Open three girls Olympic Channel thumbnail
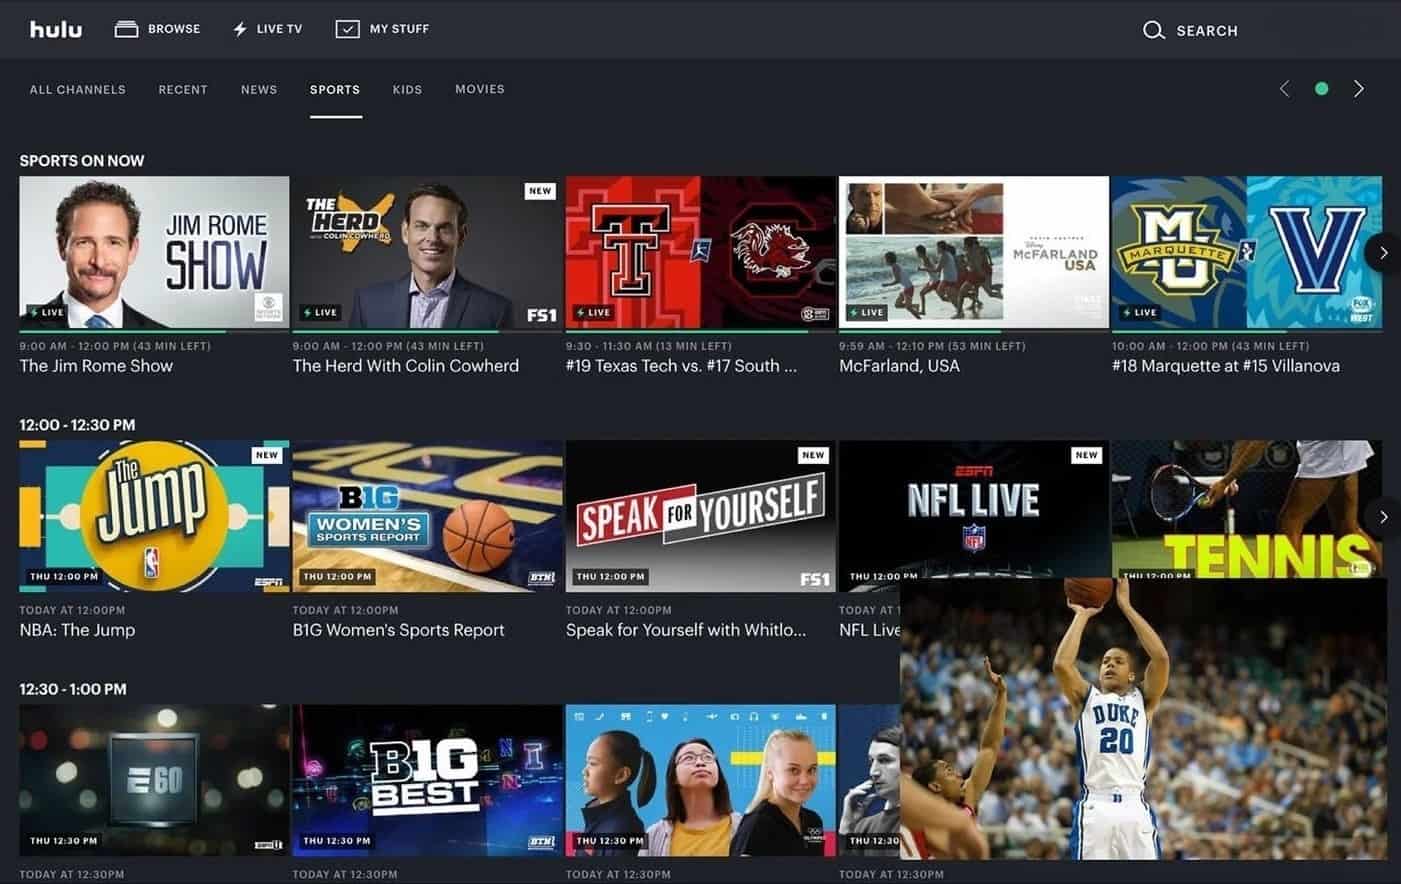 point(700,780)
